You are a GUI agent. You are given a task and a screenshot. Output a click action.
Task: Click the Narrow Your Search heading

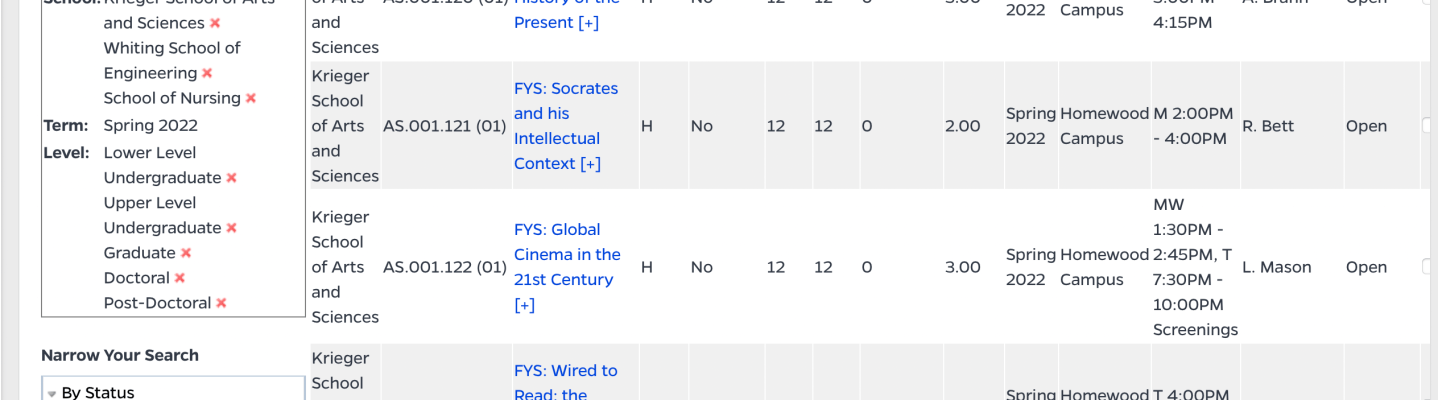[x=120, y=355]
